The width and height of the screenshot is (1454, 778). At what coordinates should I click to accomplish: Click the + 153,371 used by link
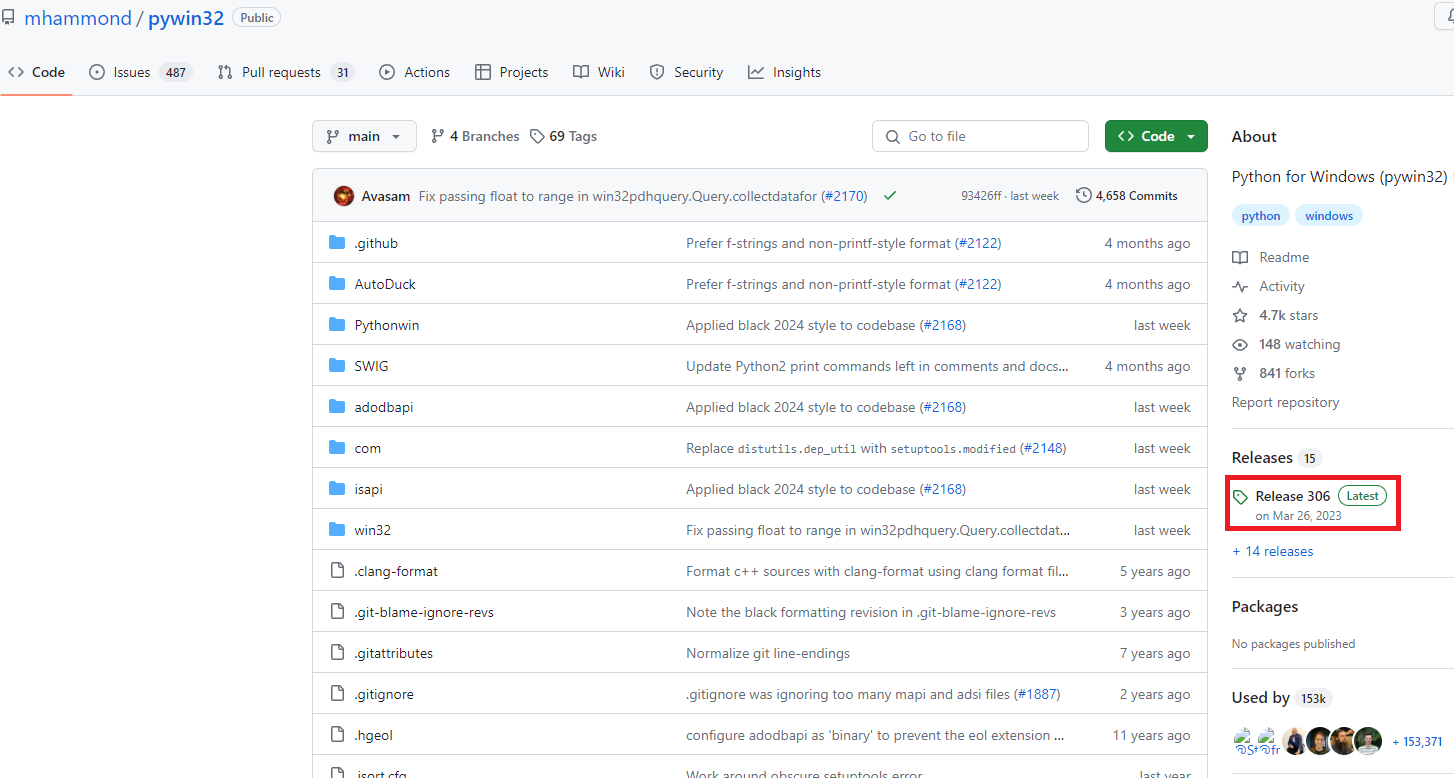click(x=1417, y=741)
